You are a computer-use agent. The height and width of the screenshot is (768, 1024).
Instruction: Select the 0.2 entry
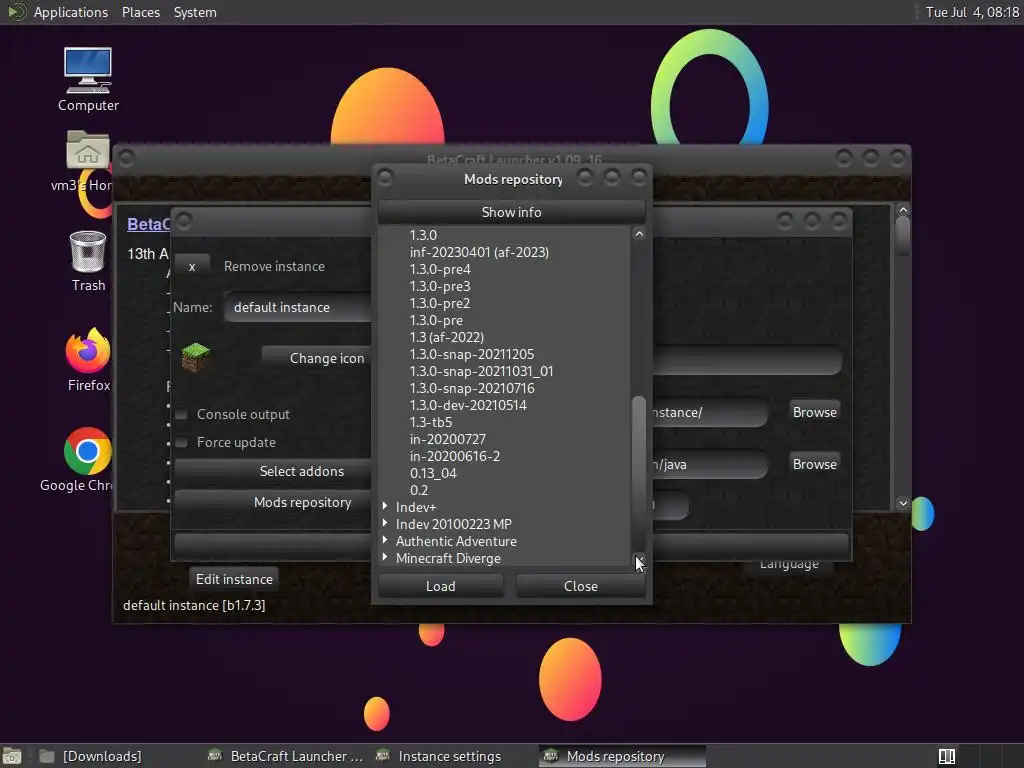pos(419,490)
